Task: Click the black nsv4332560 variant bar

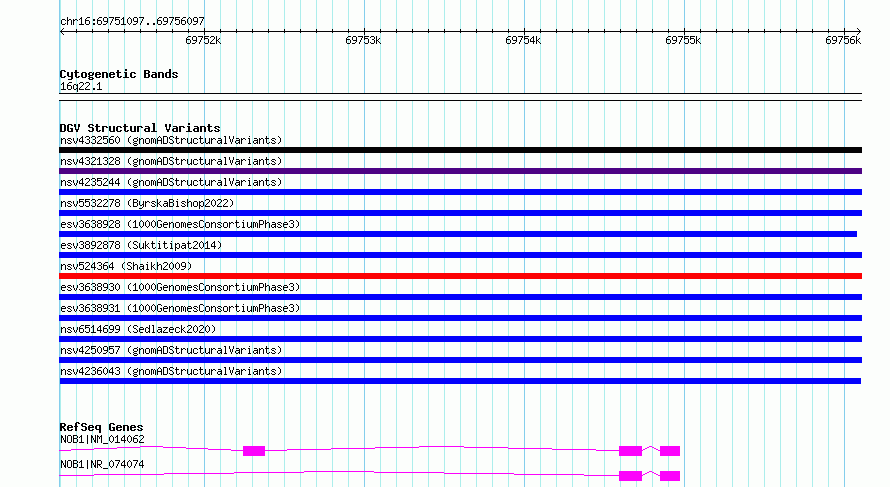Action: click(460, 150)
